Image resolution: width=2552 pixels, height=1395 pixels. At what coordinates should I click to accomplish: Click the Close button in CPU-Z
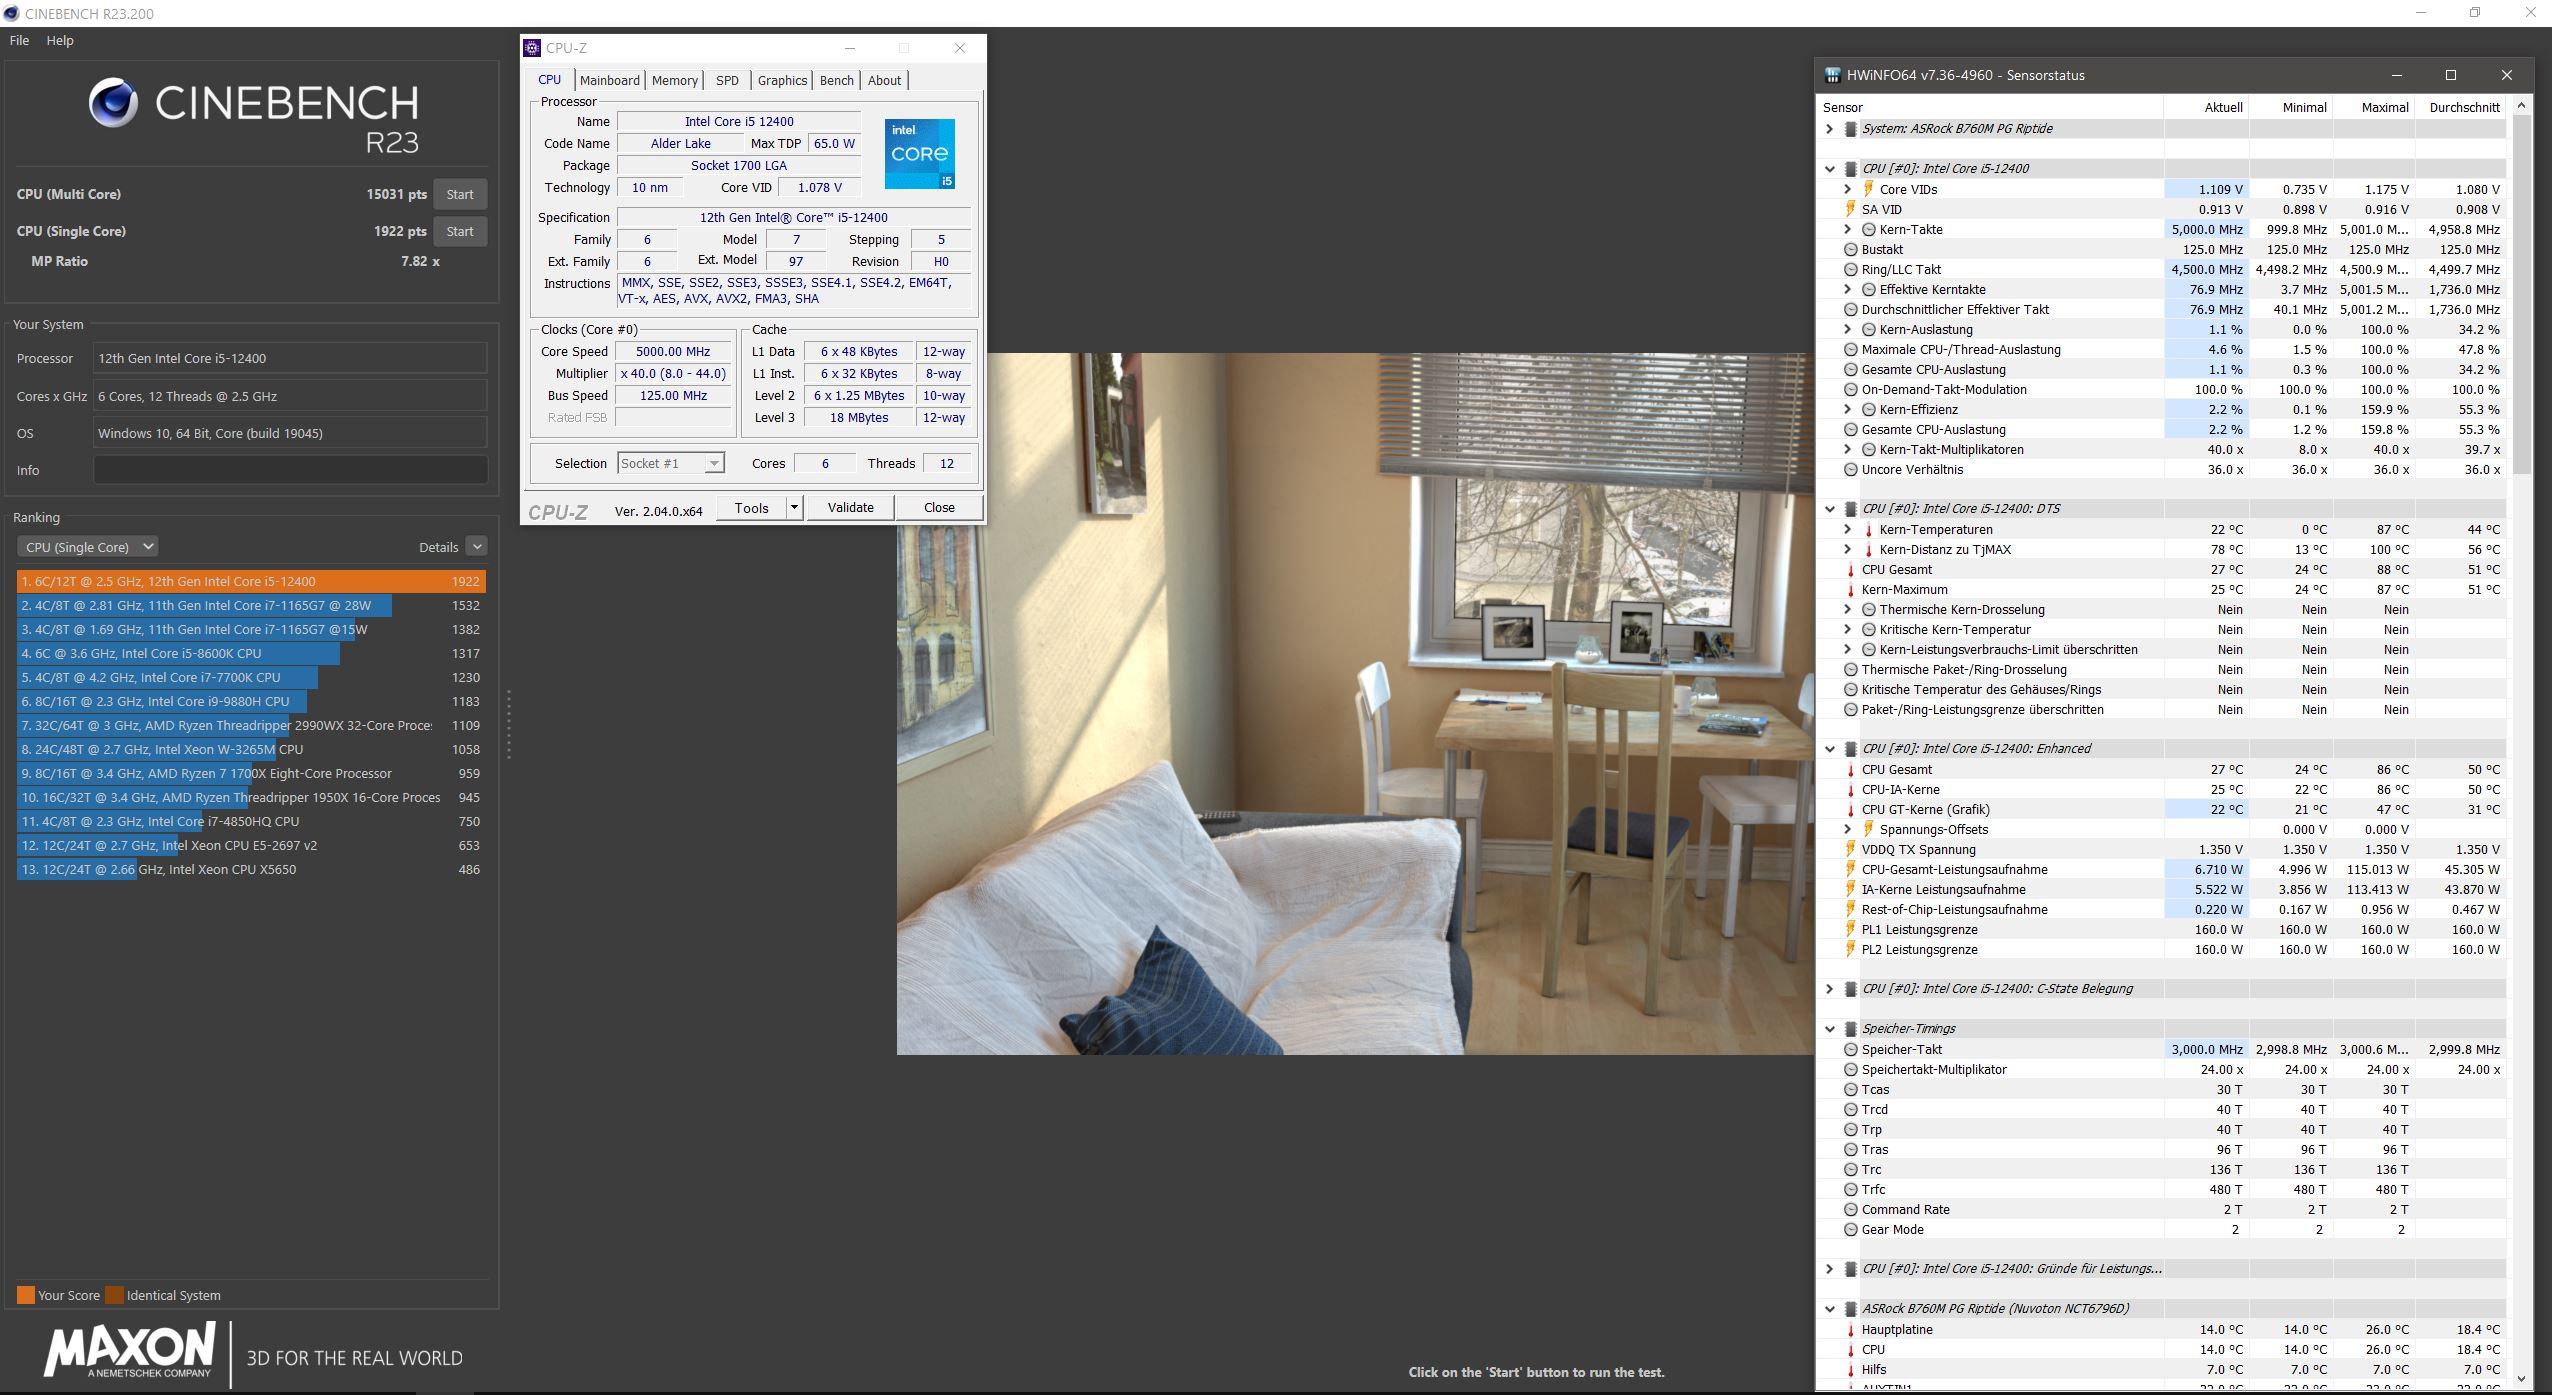pos(939,508)
